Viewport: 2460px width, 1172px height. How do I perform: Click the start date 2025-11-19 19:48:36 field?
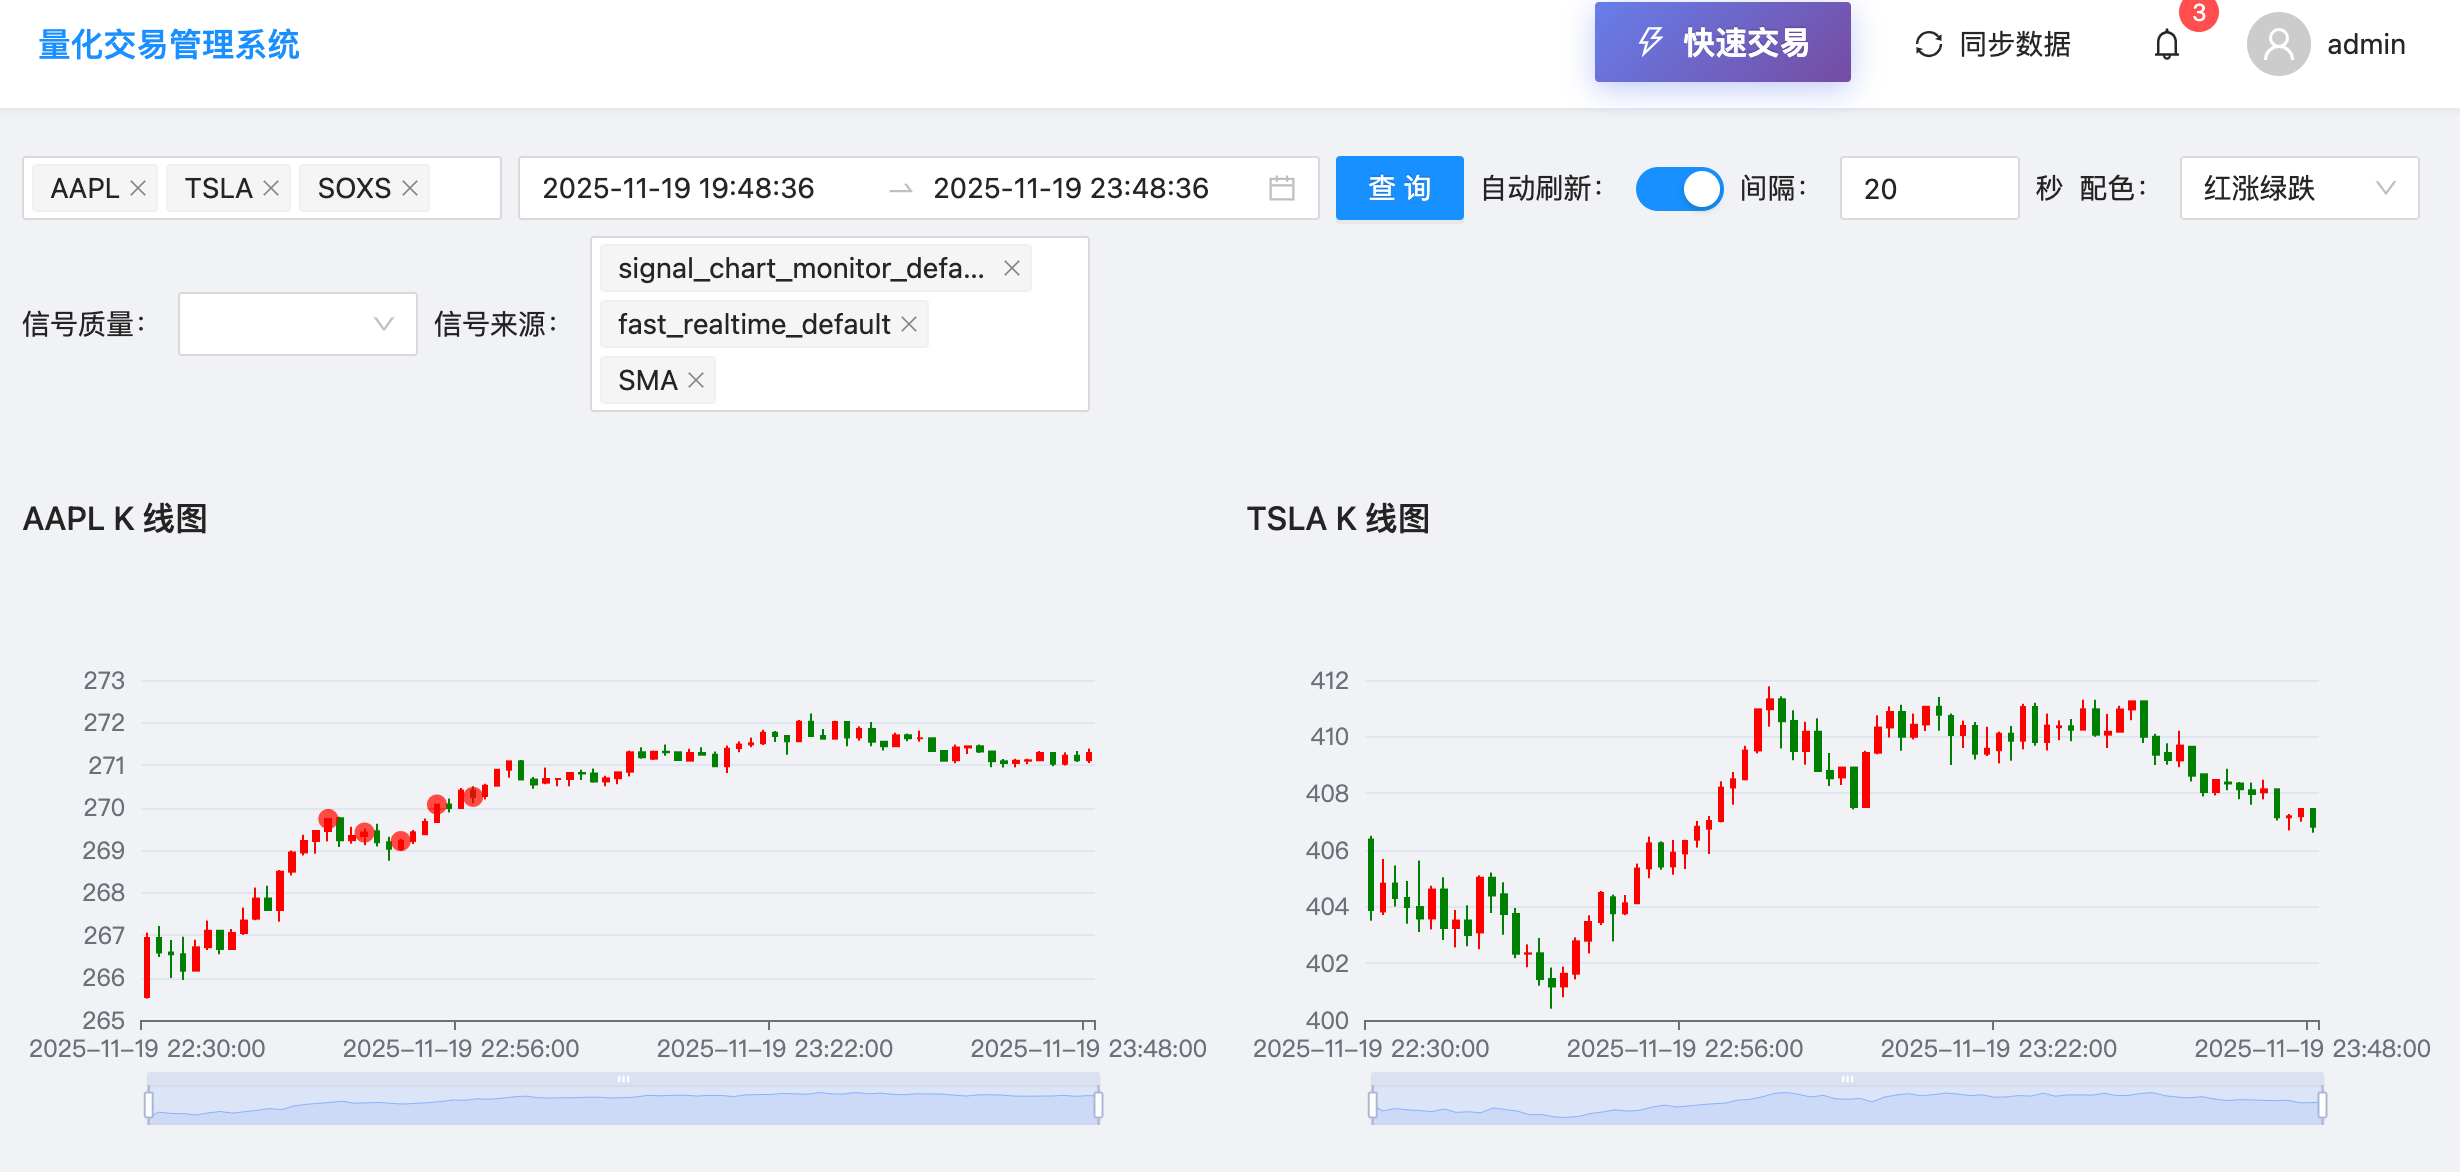(678, 188)
